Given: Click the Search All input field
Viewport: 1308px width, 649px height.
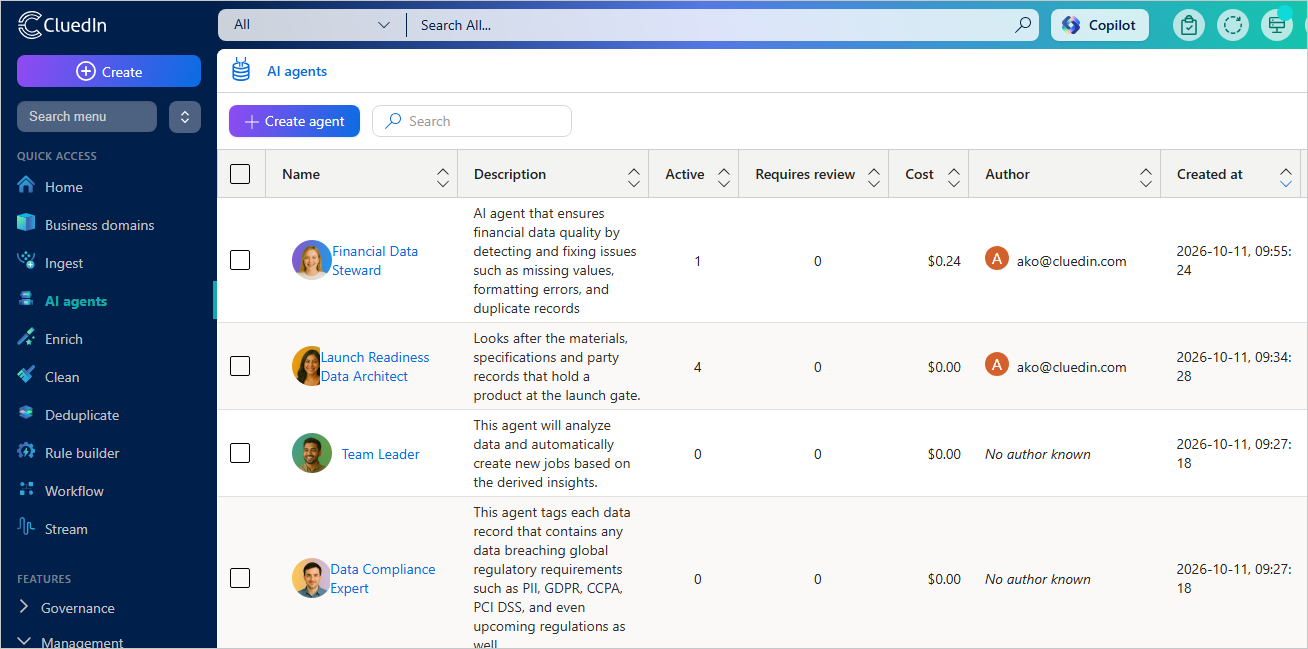Looking at the screenshot, I should click(x=710, y=25).
